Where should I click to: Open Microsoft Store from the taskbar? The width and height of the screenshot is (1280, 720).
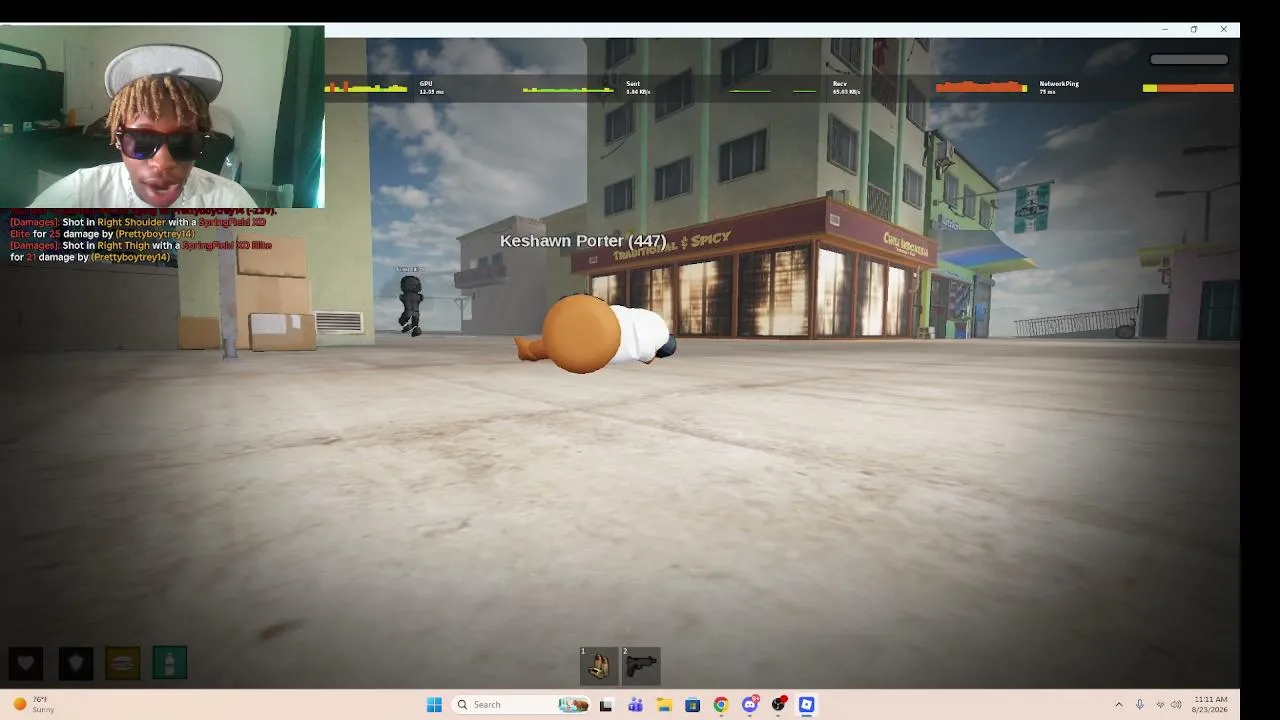[692, 705]
